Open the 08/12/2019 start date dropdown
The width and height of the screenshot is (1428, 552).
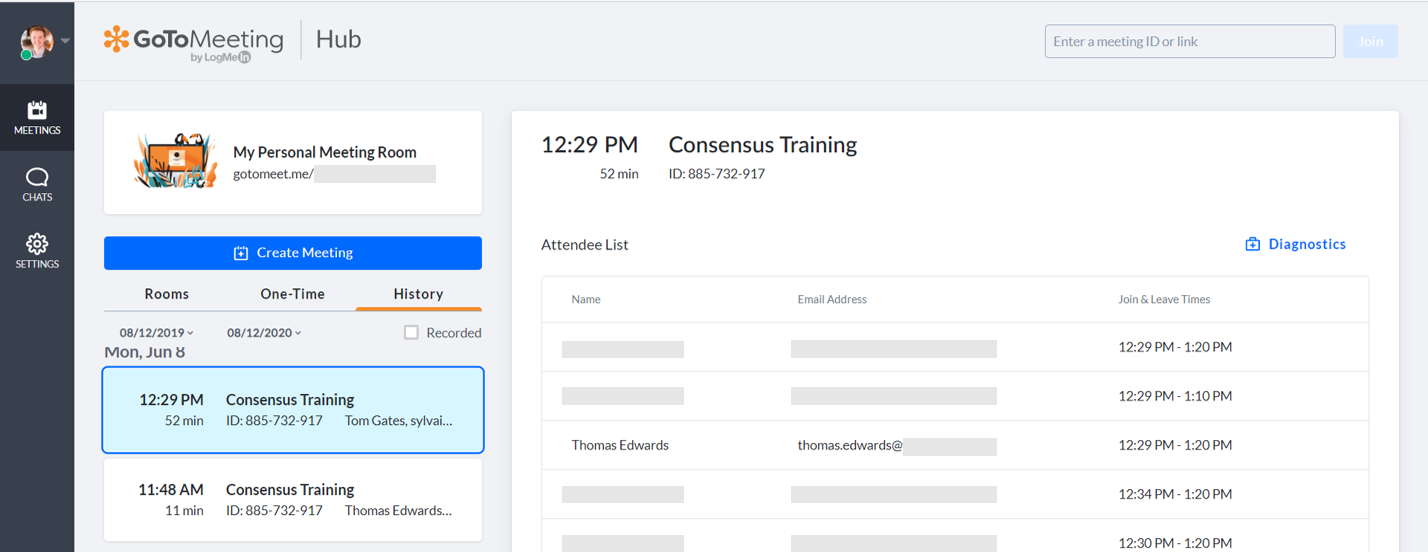157,333
